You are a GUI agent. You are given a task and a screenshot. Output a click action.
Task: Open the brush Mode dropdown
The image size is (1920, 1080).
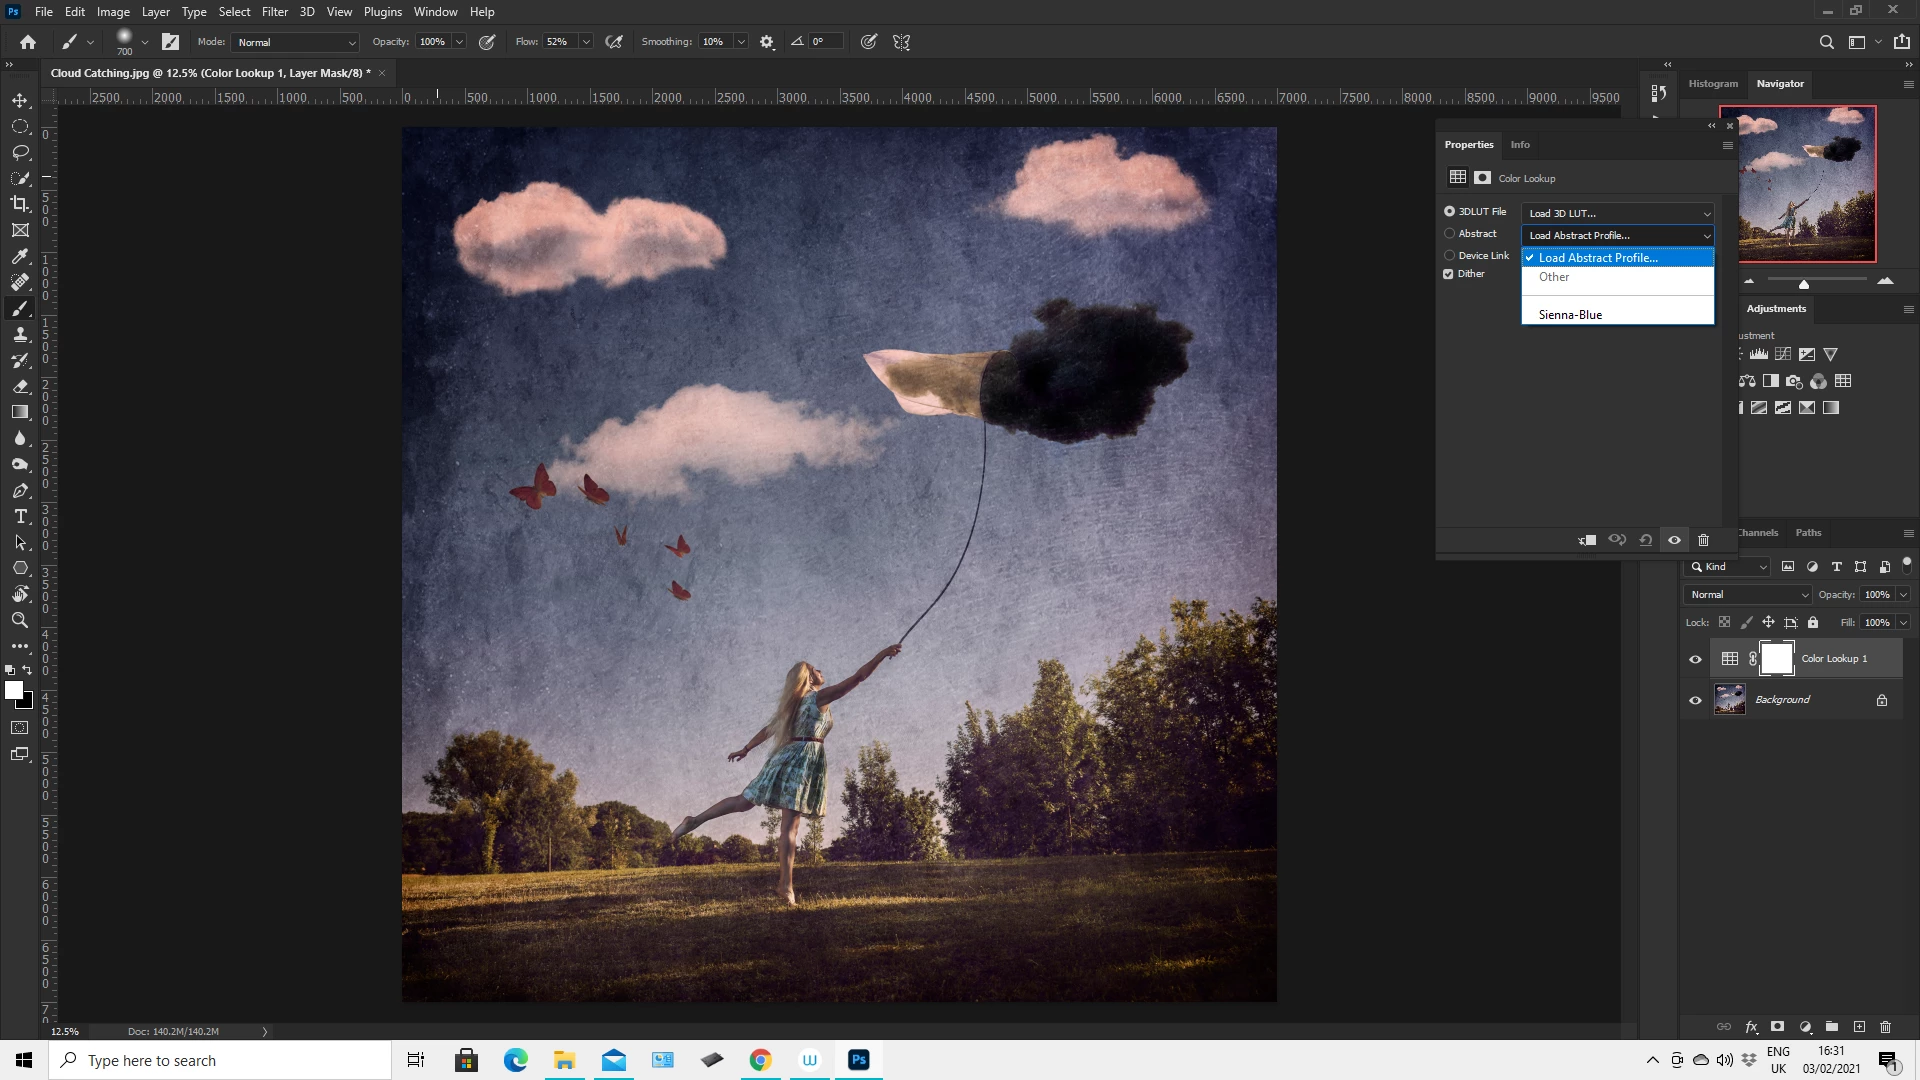(x=295, y=42)
